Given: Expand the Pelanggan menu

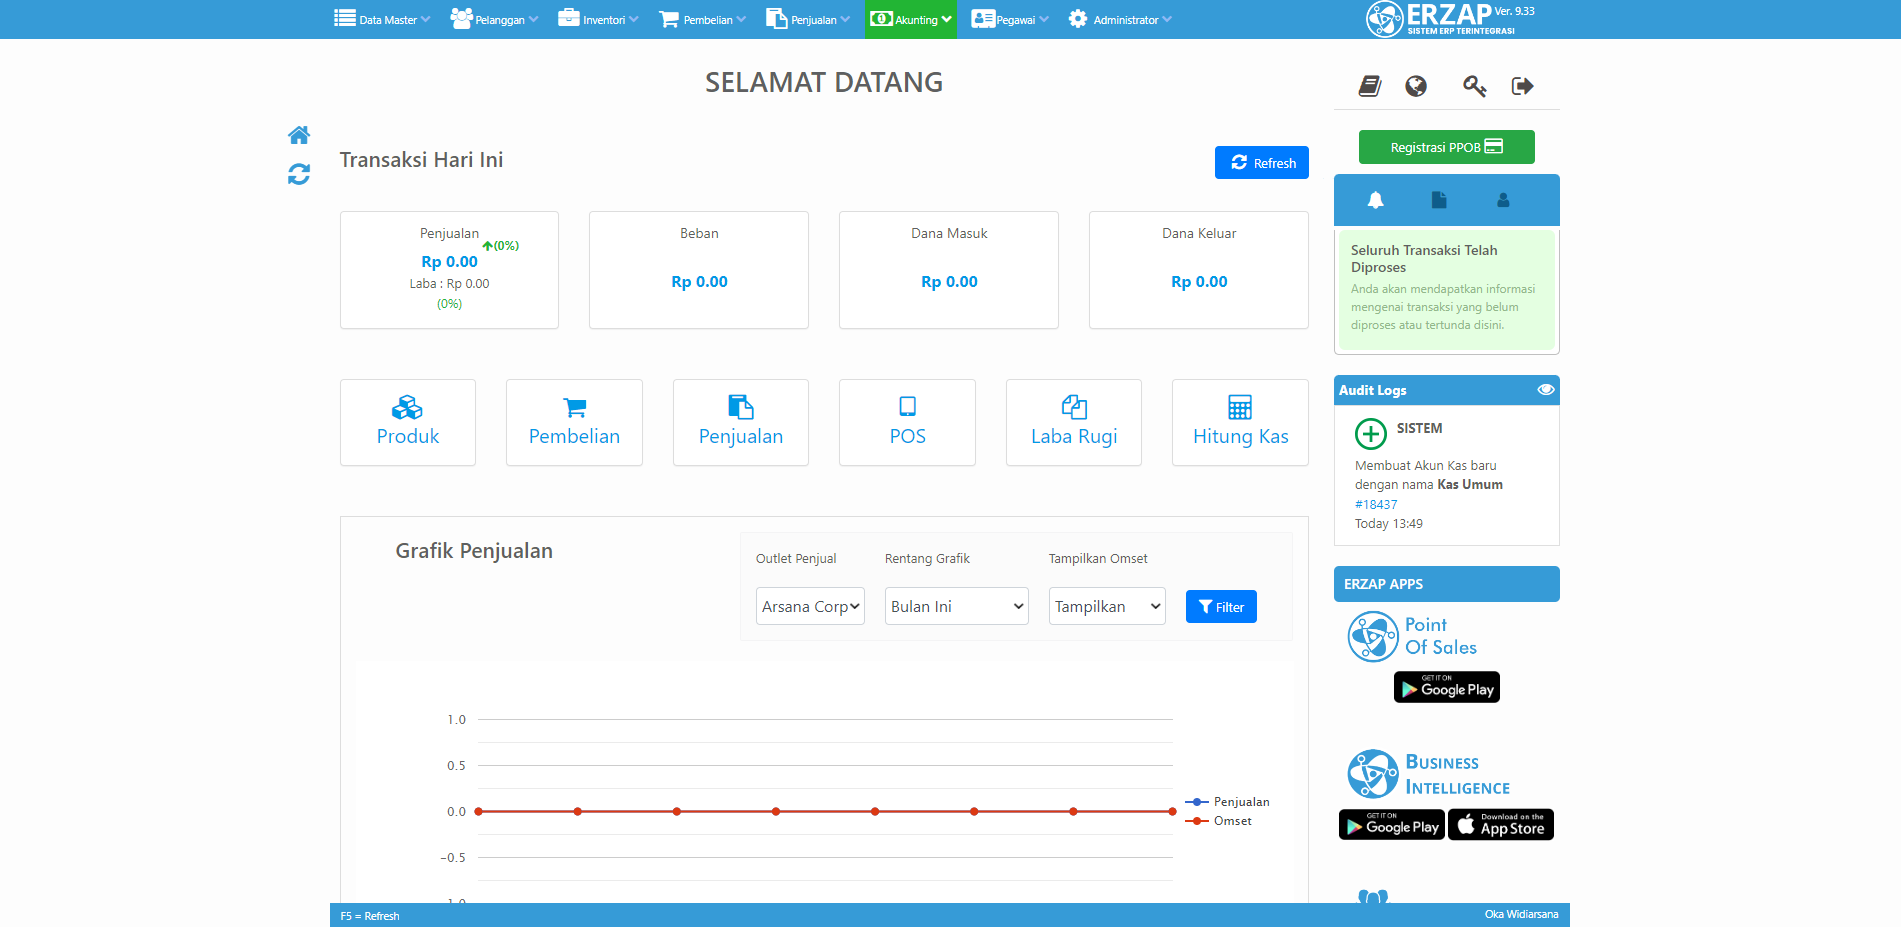Looking at the screenshot, I should point(494,19).
